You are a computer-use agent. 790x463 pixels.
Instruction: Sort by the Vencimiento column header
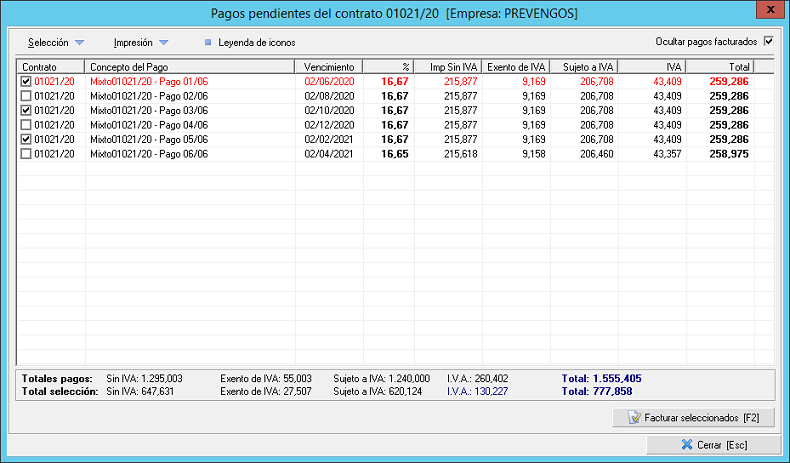328,66
